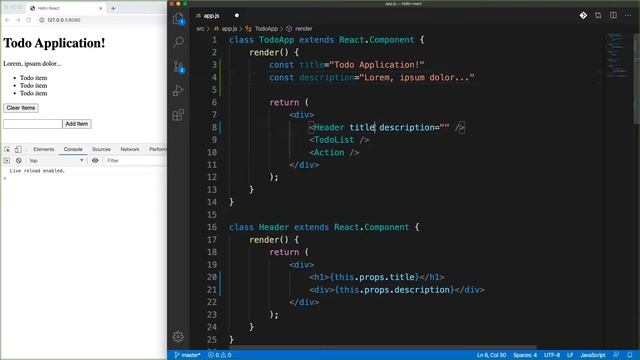The image size is (640, 360).
Task: Open the Run and Debug view
Action: 178,90
